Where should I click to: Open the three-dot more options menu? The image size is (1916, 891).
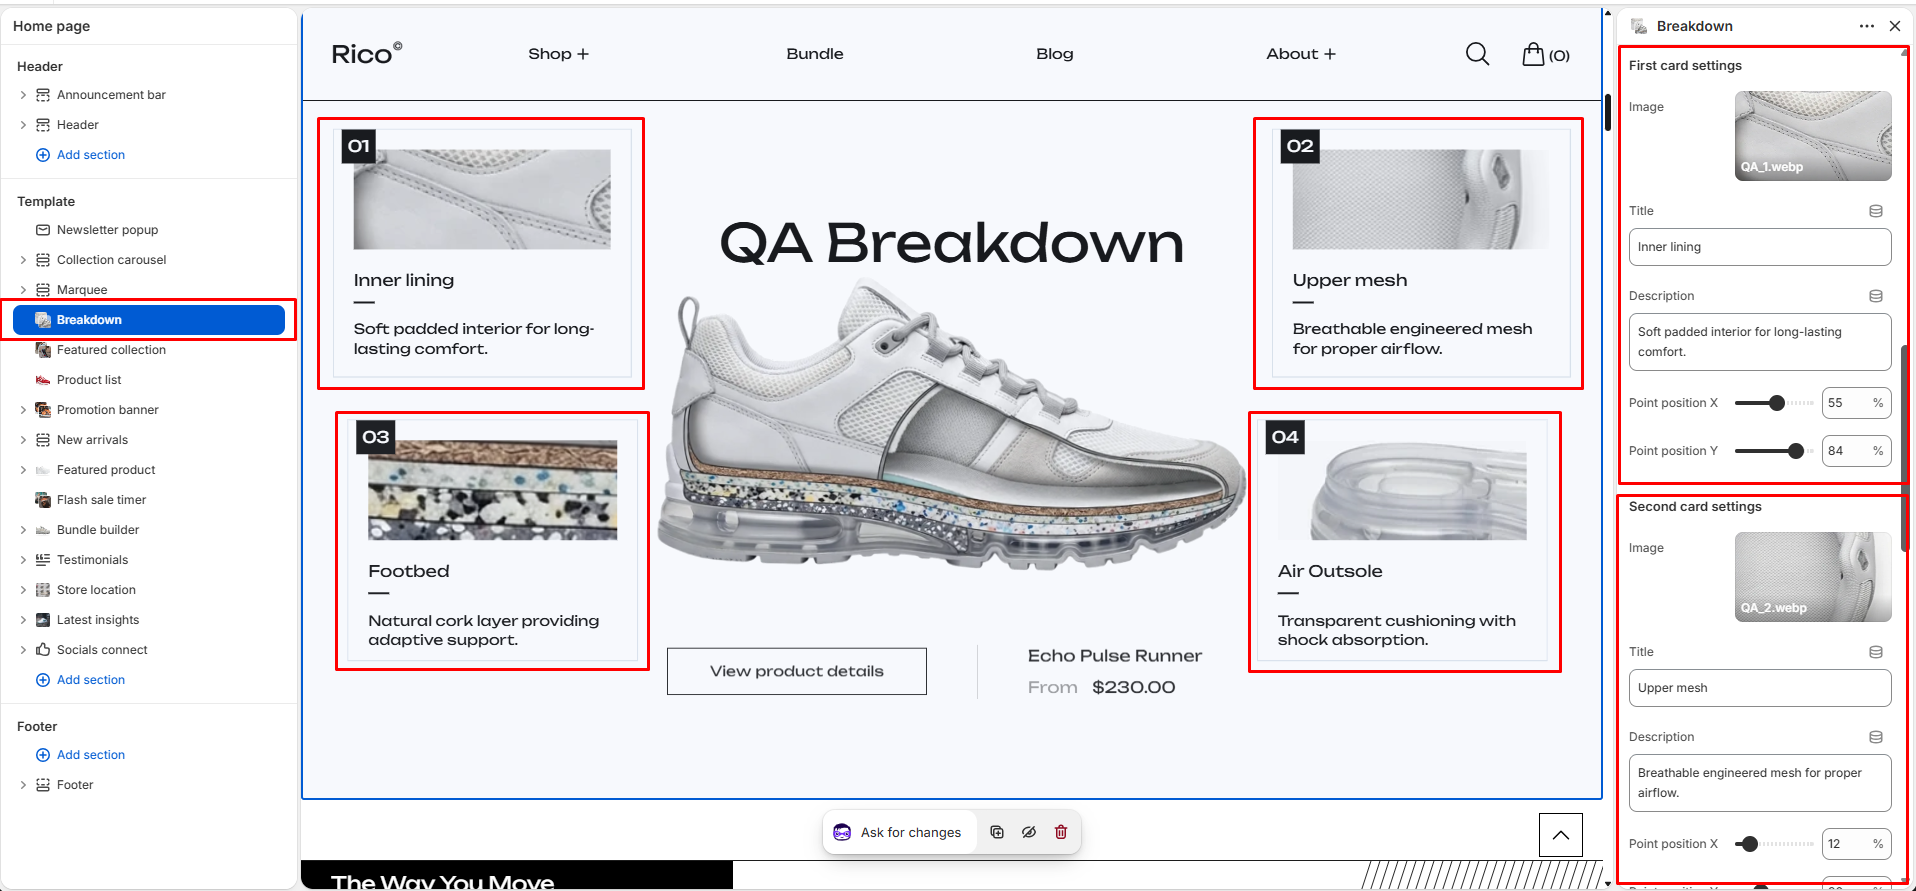[x=1866, y=26]
